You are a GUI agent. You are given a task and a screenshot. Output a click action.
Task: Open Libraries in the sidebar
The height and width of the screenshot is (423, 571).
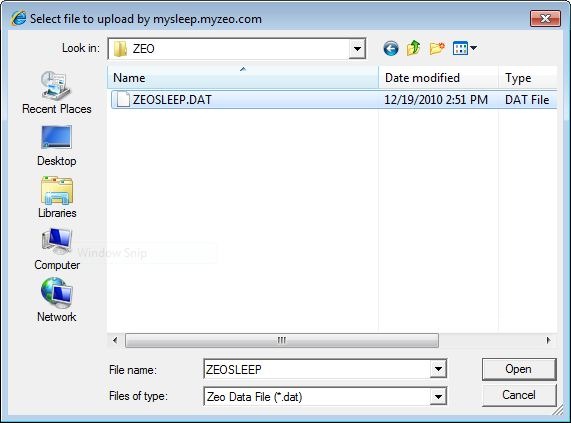(57, 197)
